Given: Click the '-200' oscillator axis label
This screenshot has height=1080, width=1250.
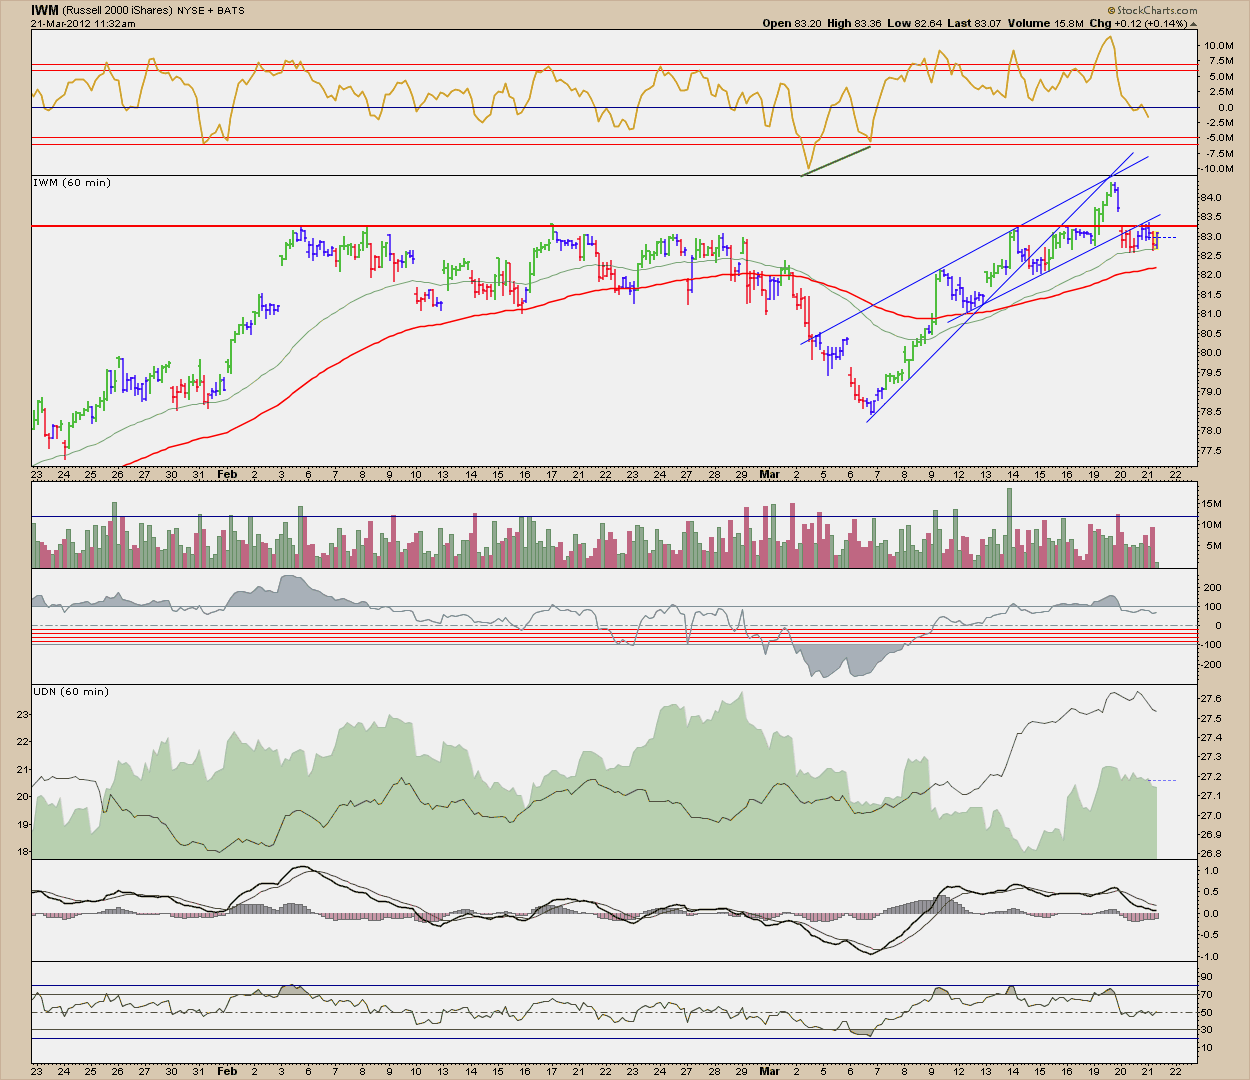Looking at the screenshot, I should point(1212,664).
